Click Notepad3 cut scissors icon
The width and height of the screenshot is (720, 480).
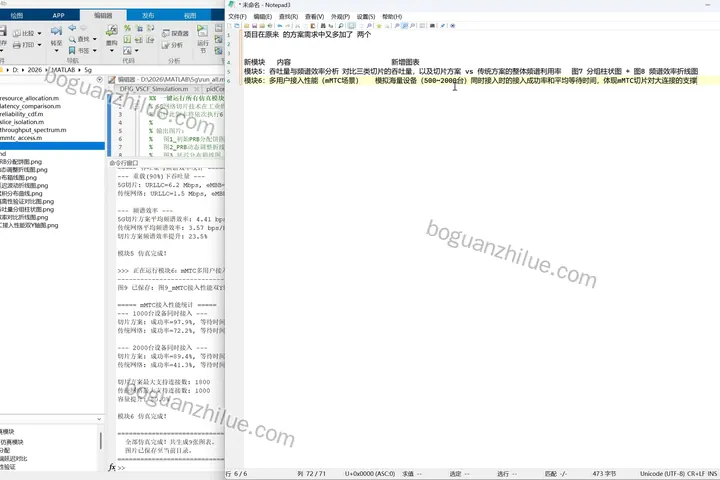tap(298, 26)
